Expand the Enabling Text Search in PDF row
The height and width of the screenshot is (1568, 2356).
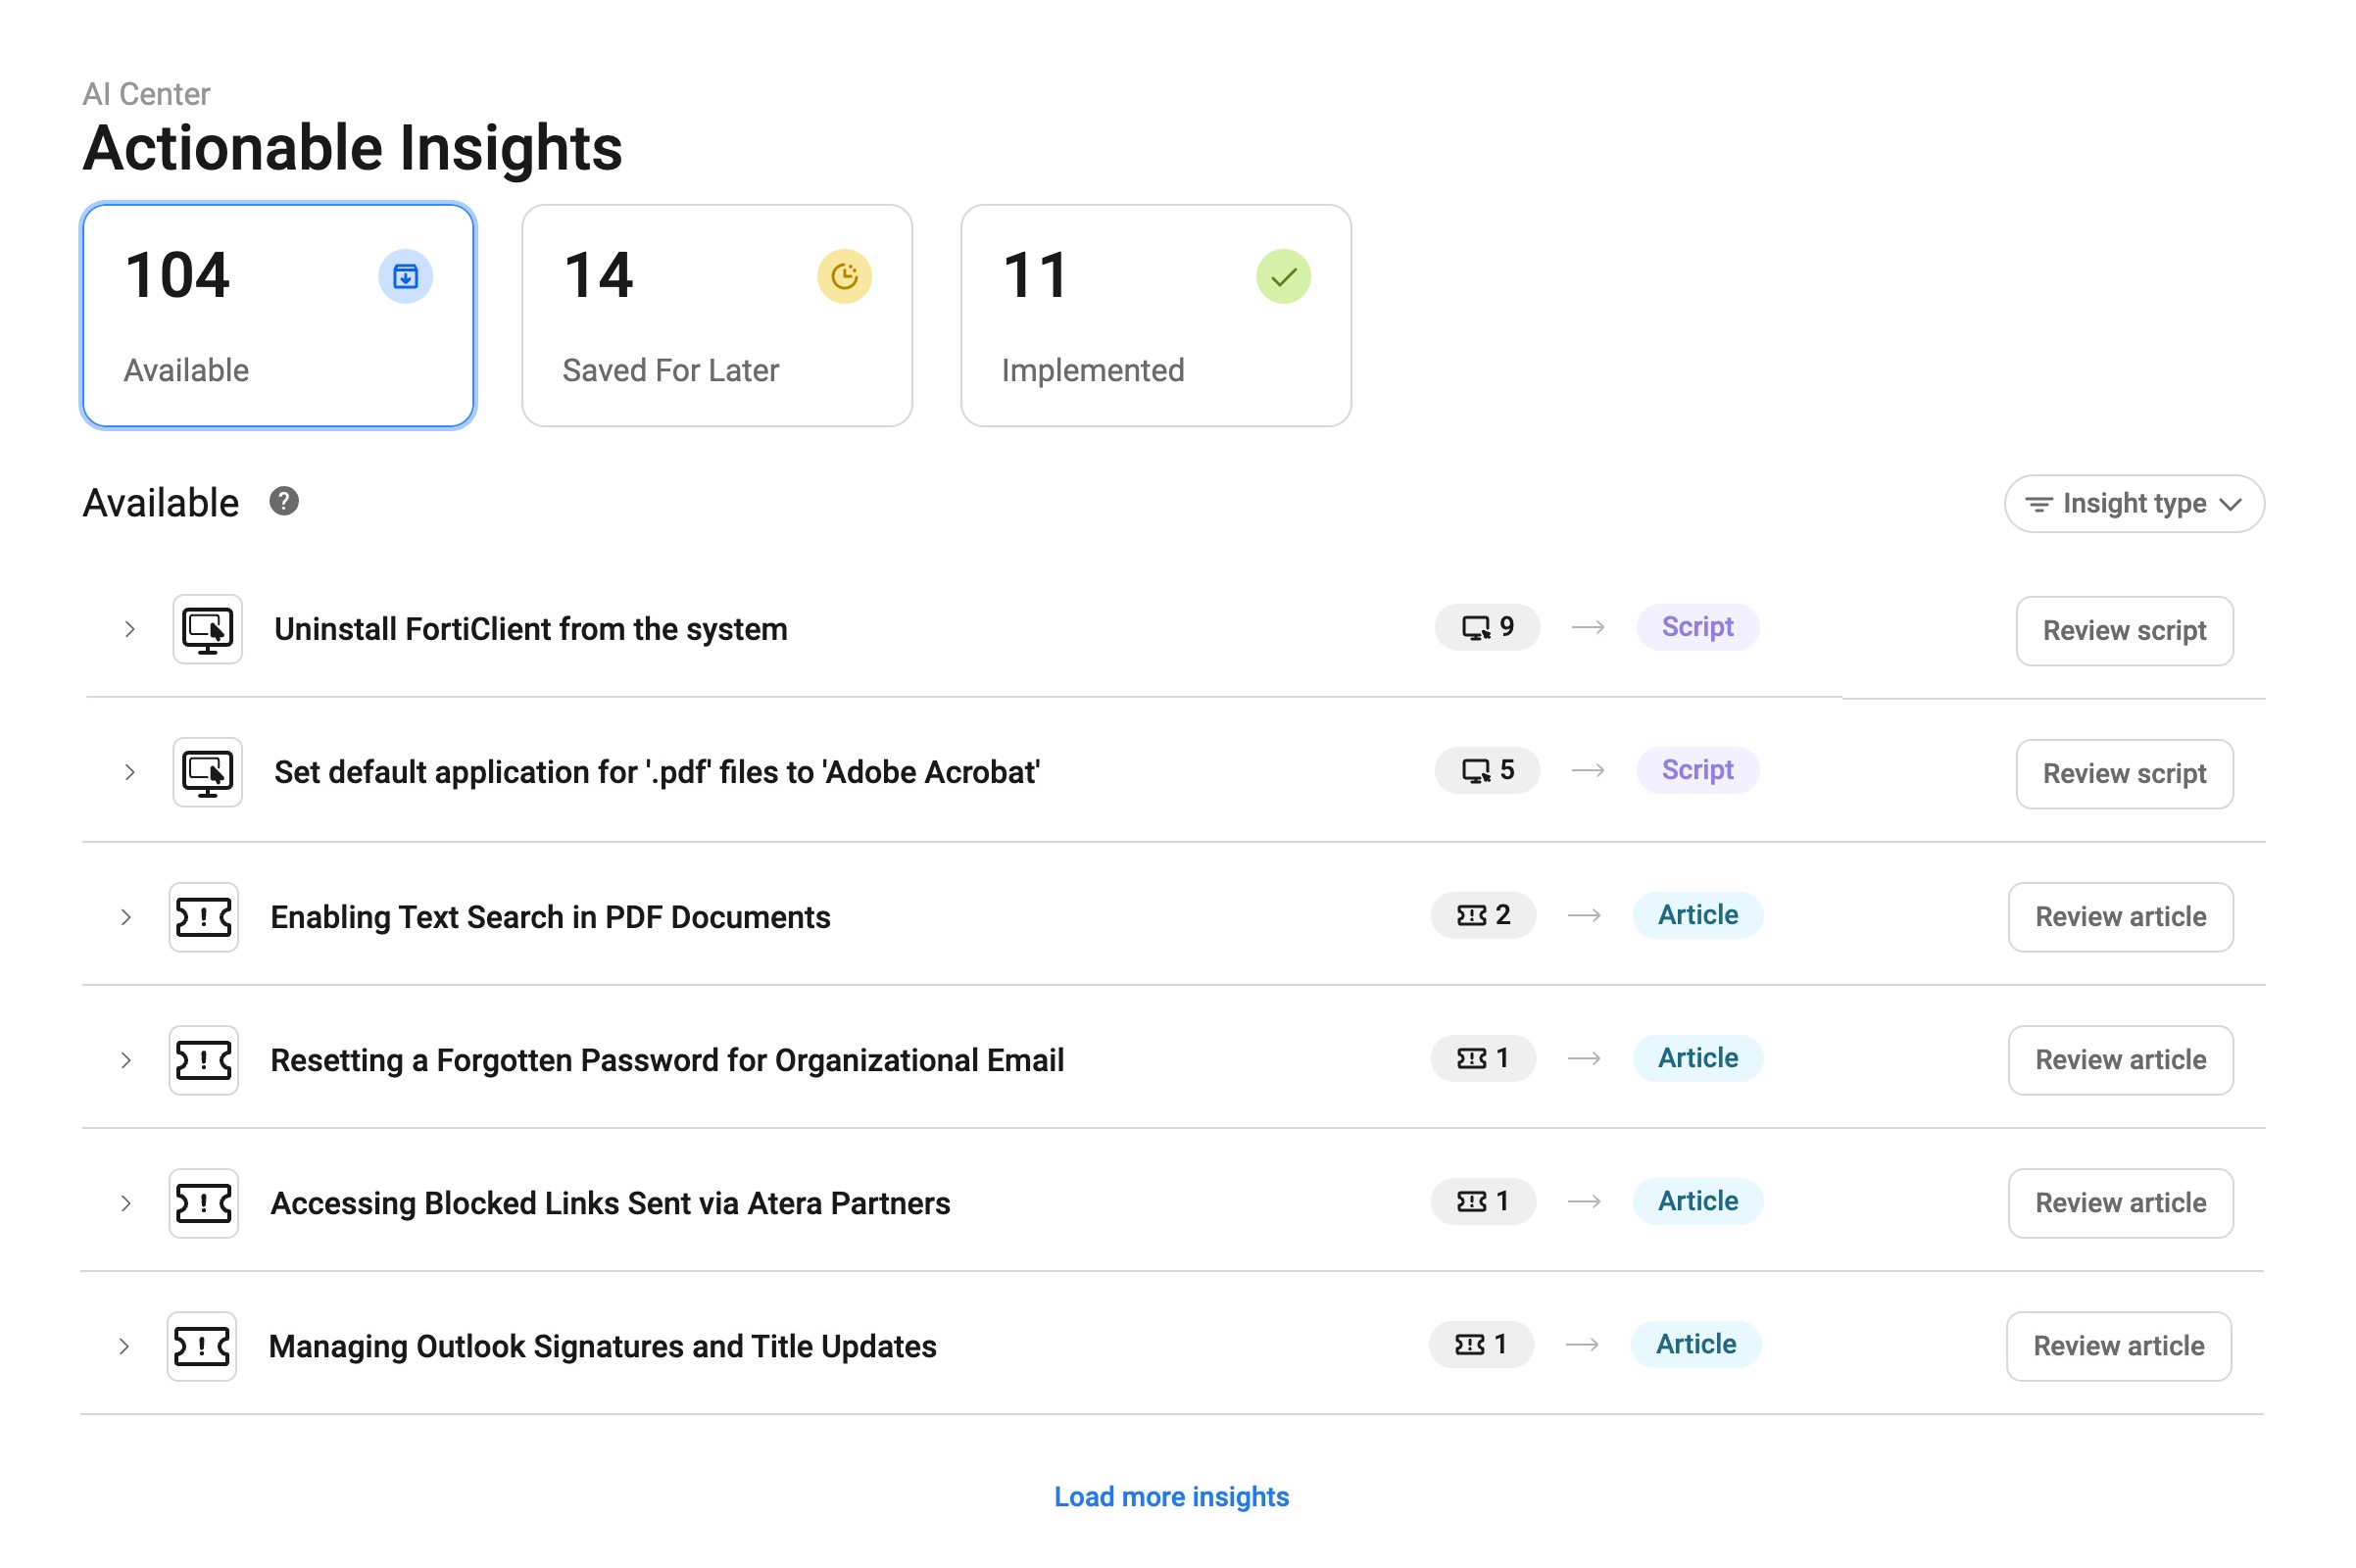125,917
